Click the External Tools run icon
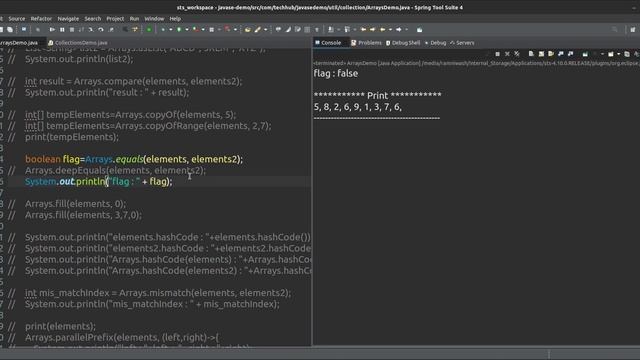Viewport: 640px width, 360px height. coord(227,29)
